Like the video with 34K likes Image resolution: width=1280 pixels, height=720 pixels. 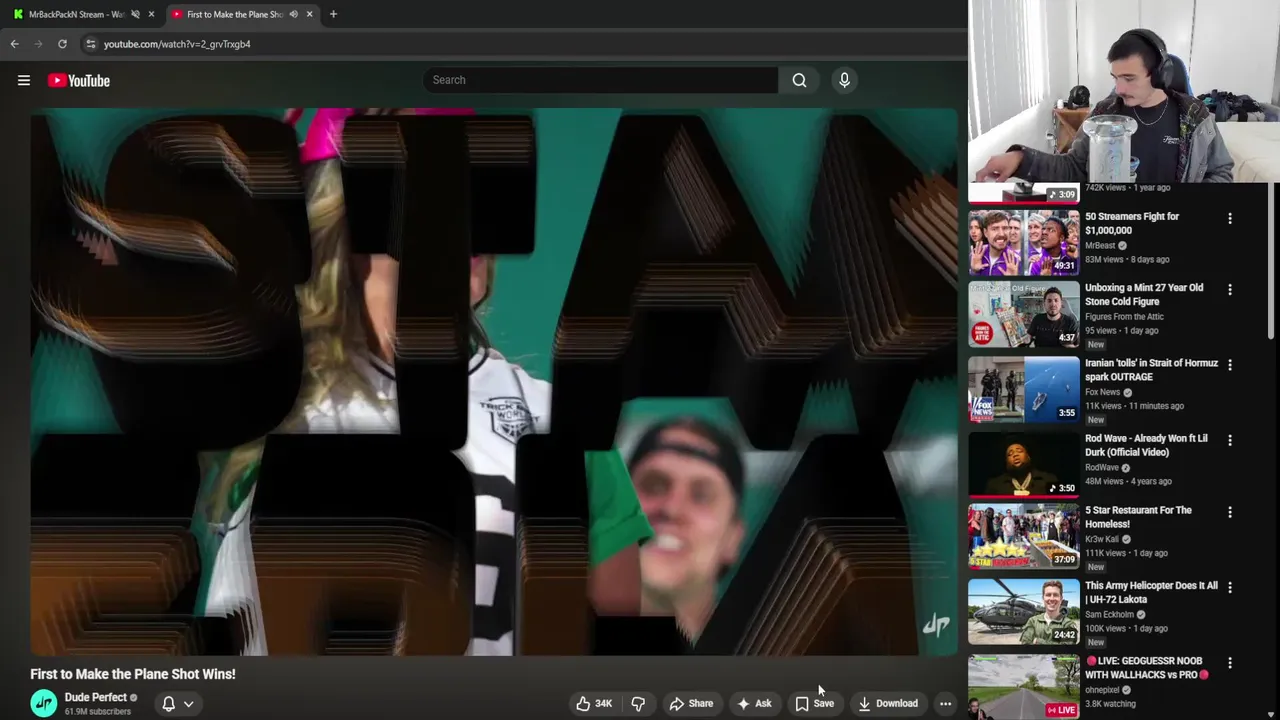pos(593,703)
